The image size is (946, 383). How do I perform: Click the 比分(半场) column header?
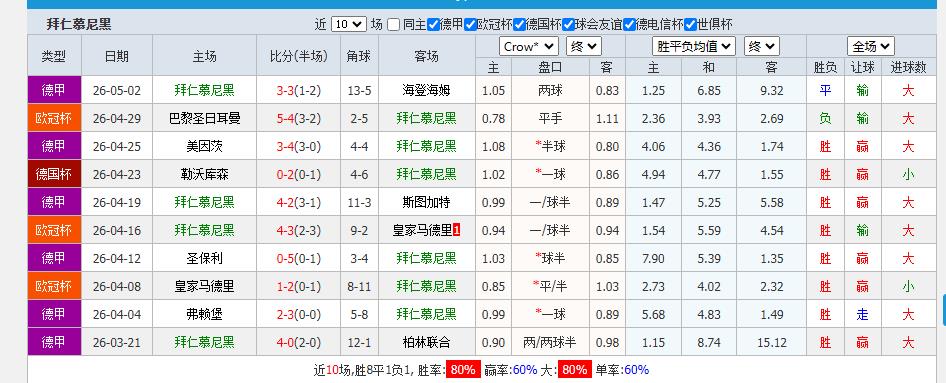299,57
